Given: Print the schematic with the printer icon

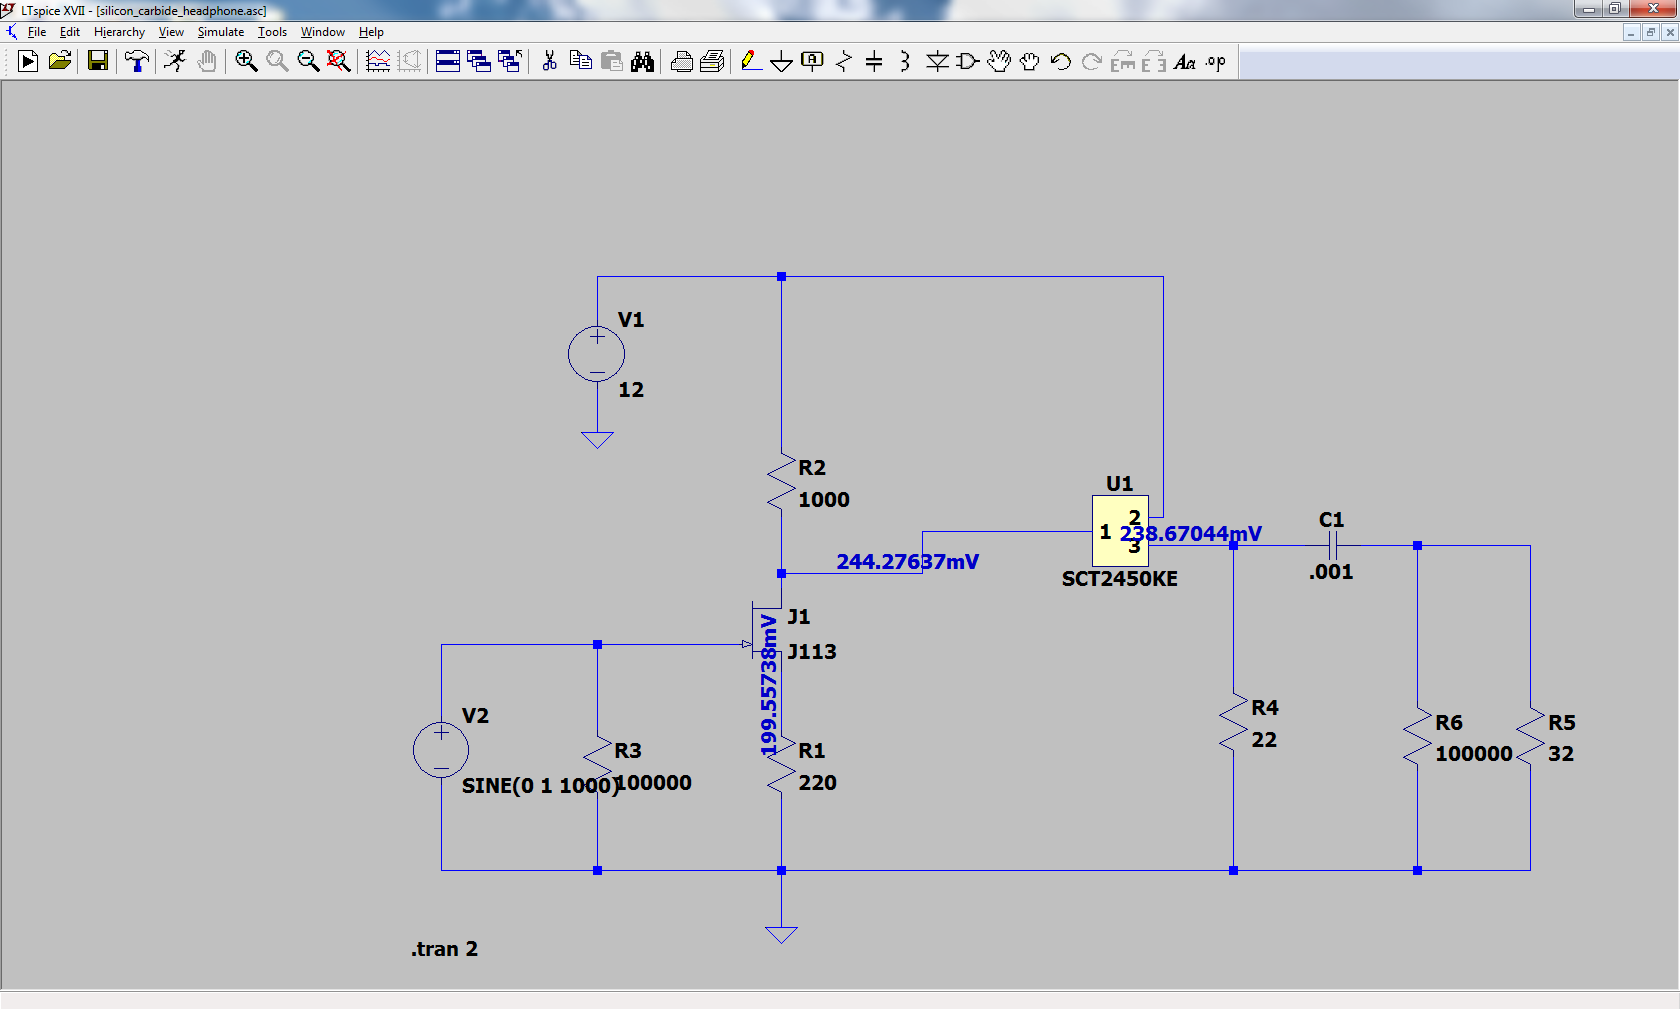Looking at the screenshot, I should tap(712, 62).
